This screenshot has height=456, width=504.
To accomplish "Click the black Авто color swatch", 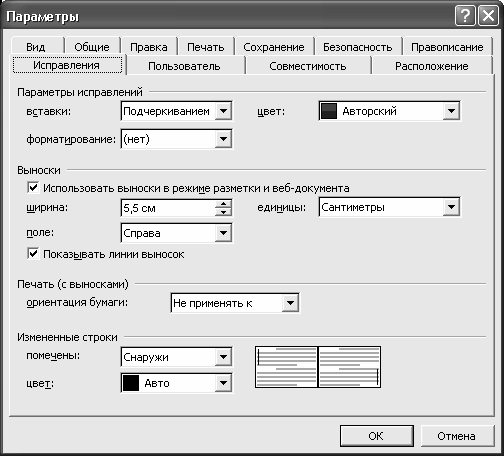I will pos(131,383).
